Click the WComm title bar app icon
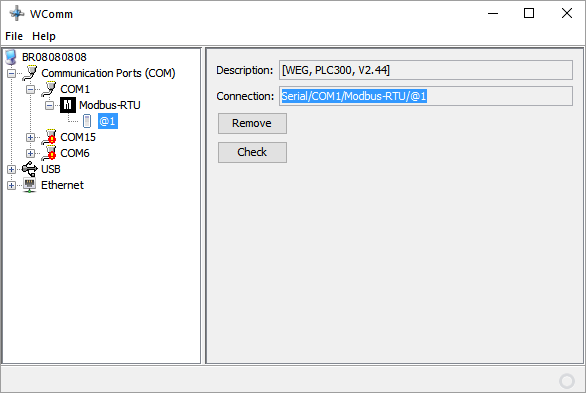This screenshot has height=393, width=586. (x=17, y=14)
